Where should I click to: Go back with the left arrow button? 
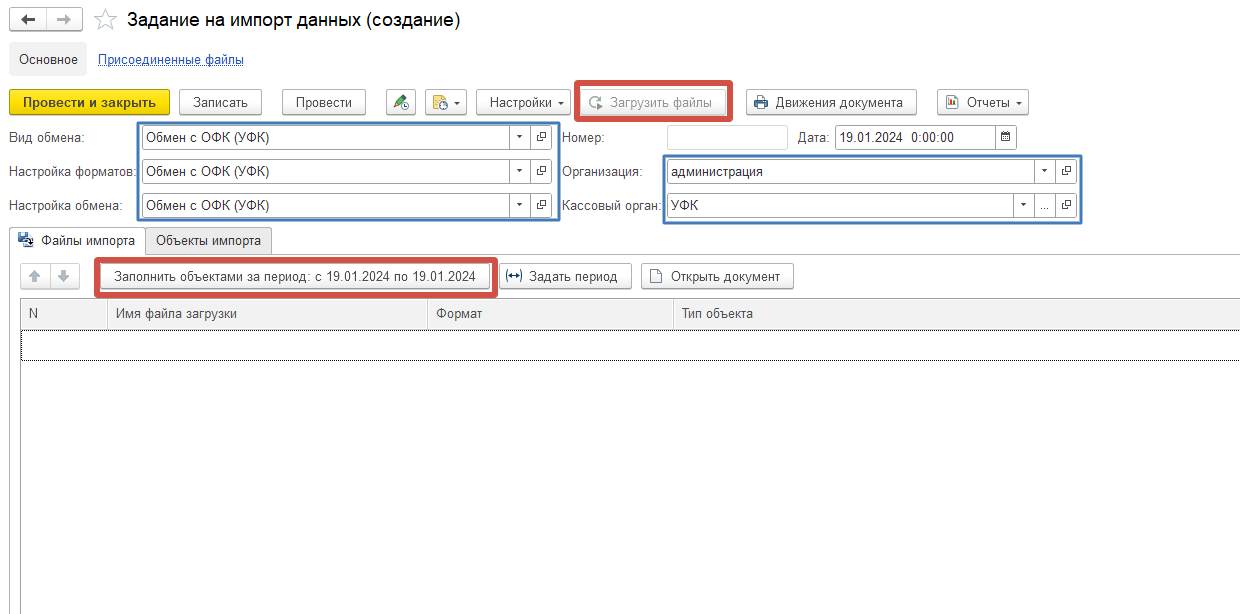point(28,20)
